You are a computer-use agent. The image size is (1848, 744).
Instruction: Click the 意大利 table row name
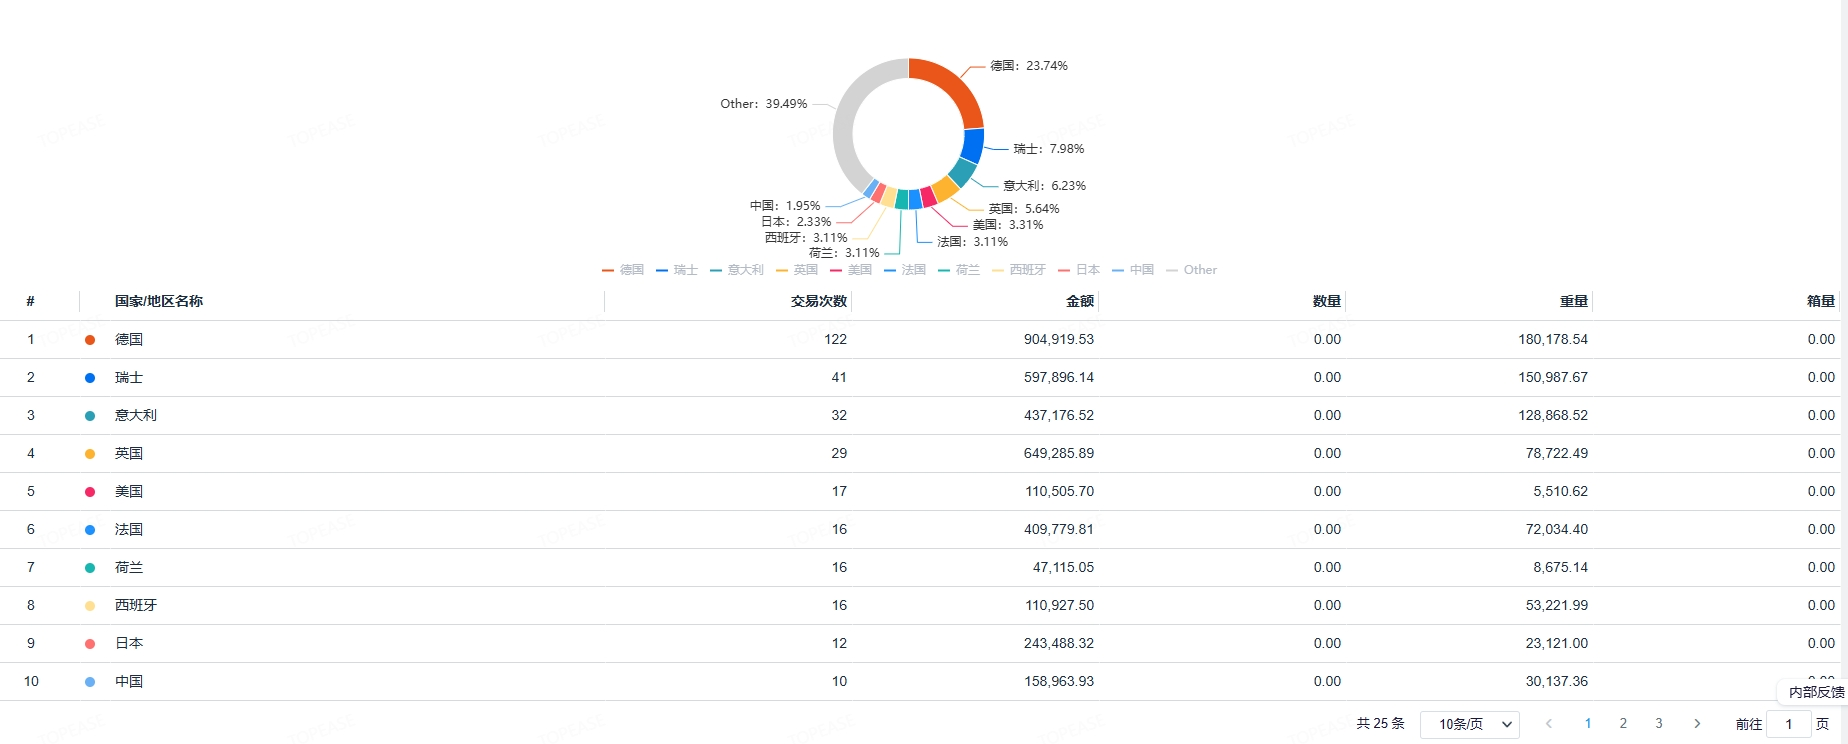[x=136, y=415]
